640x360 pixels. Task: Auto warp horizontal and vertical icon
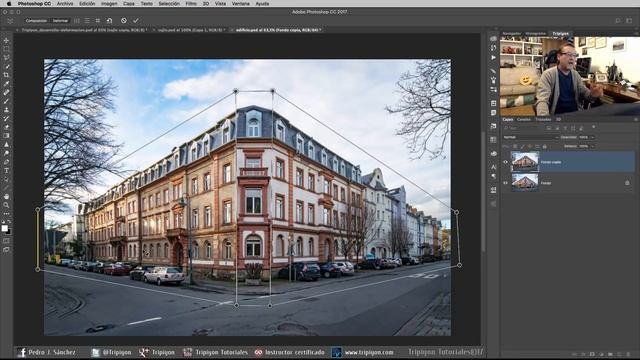click(98, 20)
